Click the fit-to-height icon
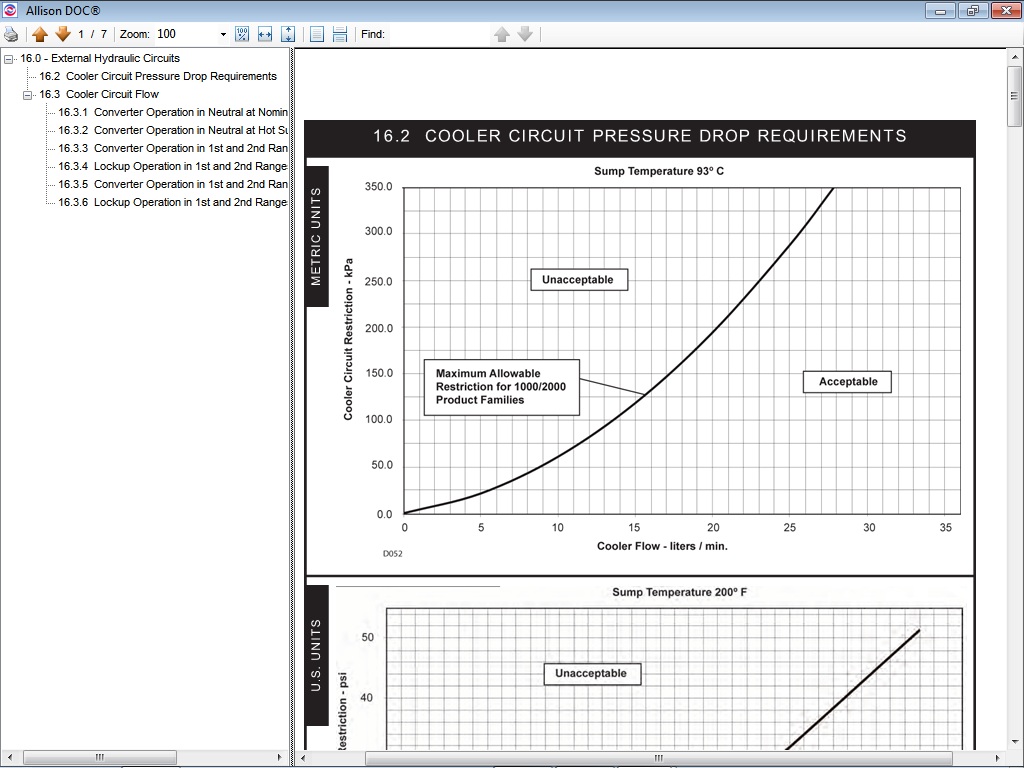Image resolution: width=1024 pixels, height=768 pixels. click(288, 33)
